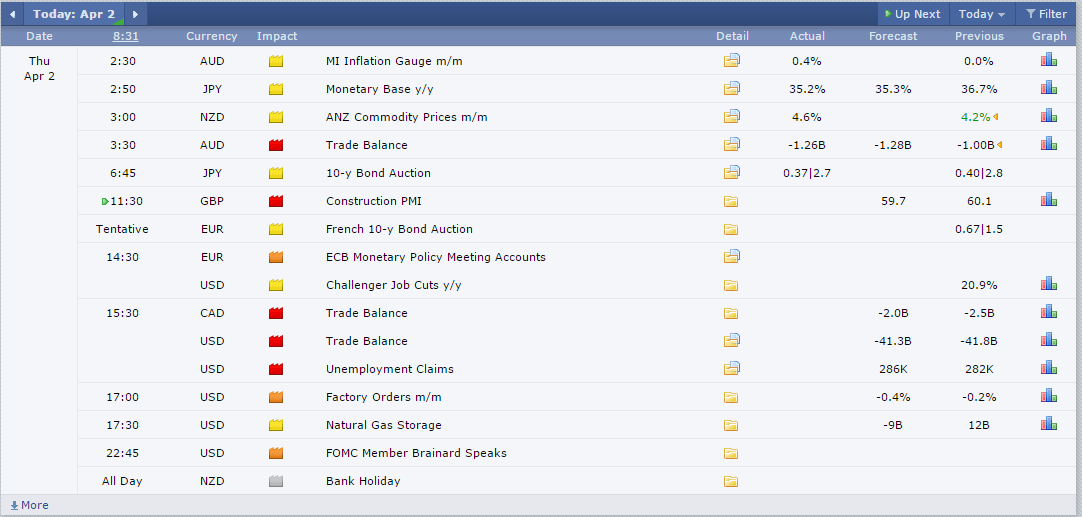Show graph for Unemployment Claims
The width and height of the screenshot is (1082, 517).
pos(1049,368)
